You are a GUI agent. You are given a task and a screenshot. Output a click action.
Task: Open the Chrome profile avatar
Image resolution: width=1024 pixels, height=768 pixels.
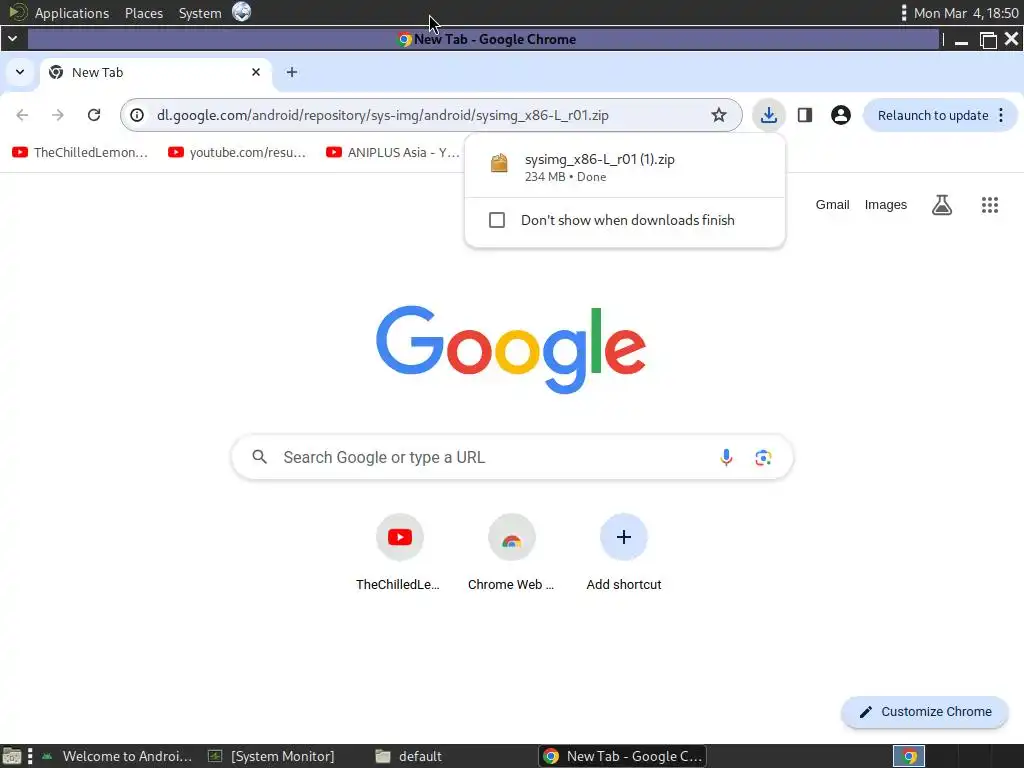click(840, 115)
